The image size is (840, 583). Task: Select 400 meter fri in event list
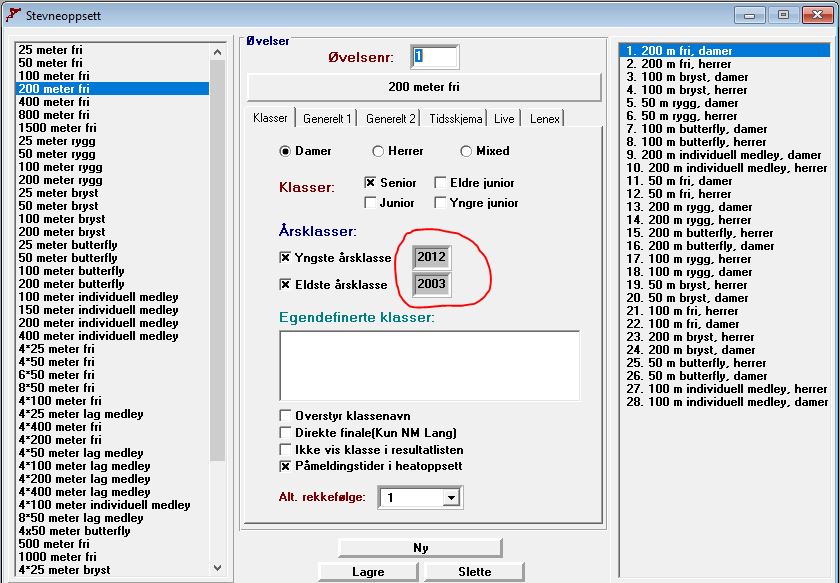tap(54, 102)
